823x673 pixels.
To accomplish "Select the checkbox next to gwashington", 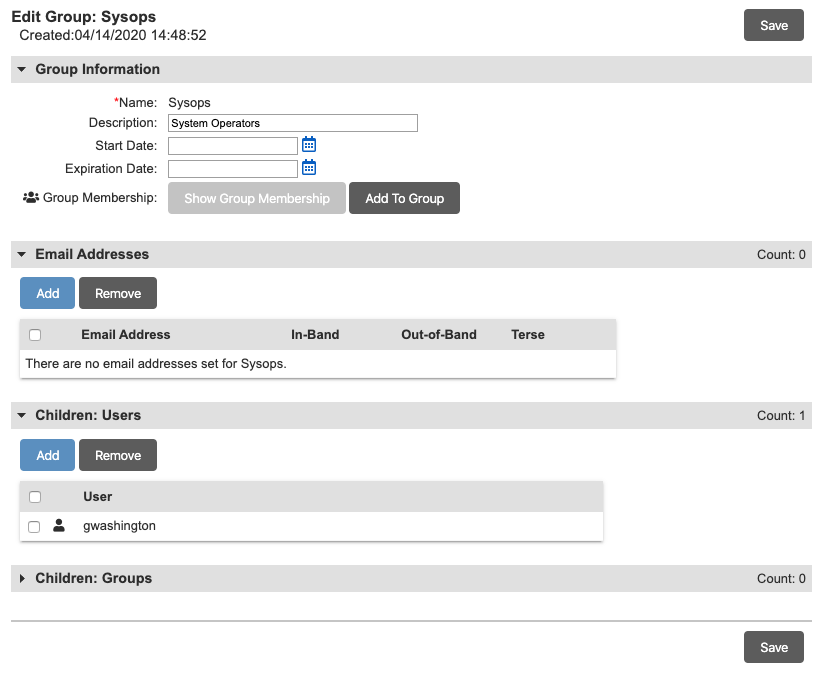I will (x=34, y=526).
